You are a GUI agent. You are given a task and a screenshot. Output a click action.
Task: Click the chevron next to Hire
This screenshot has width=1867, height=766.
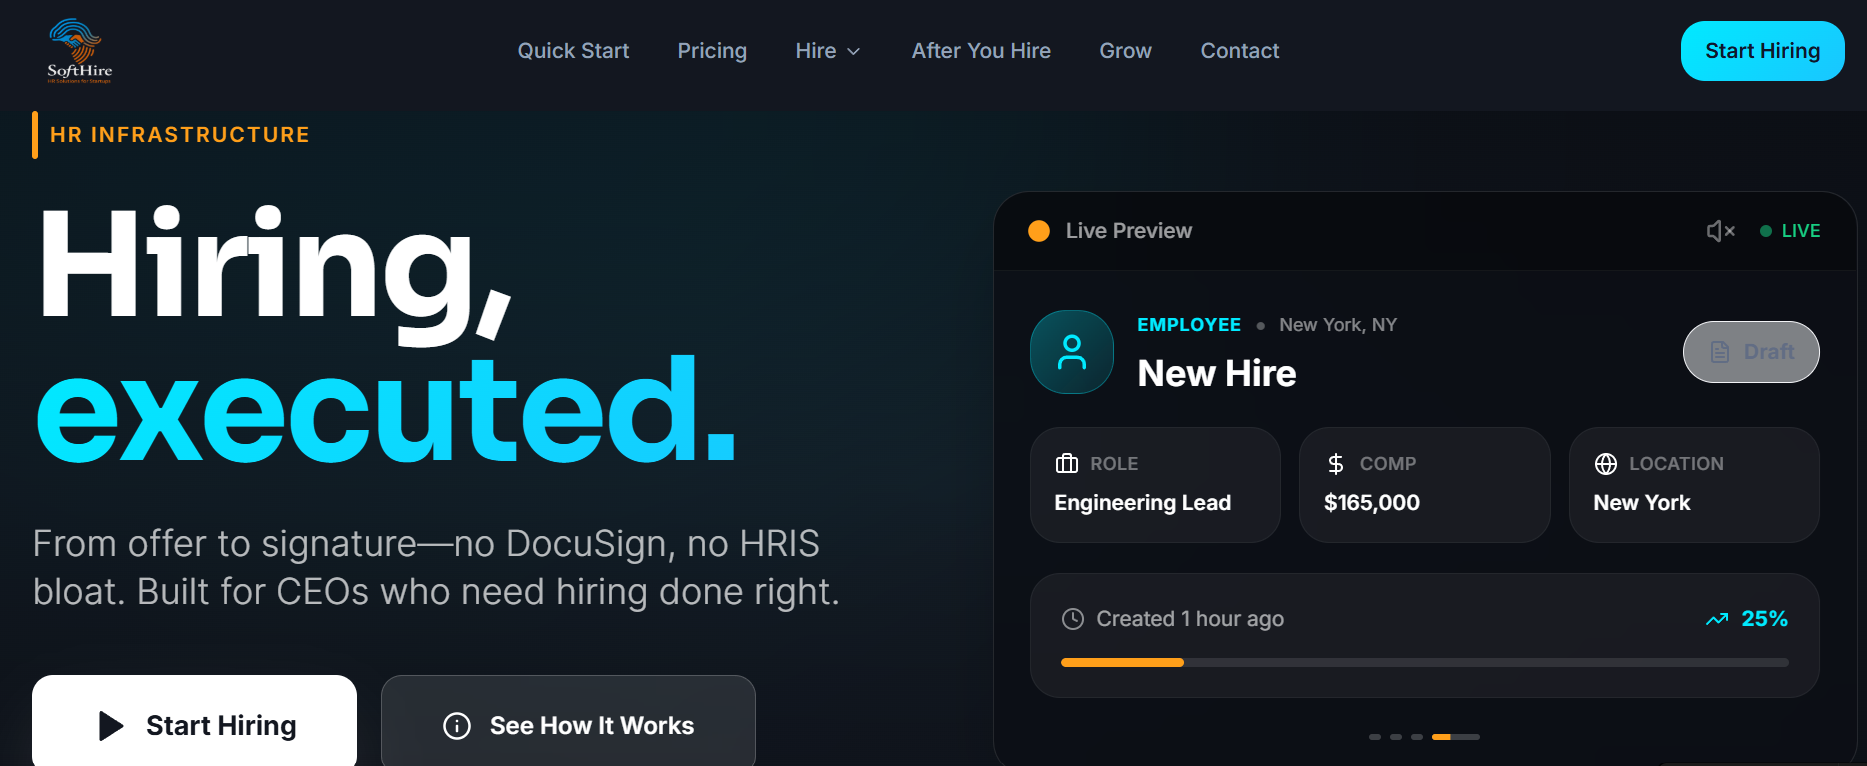pyautogui.click(x=854, y=52)
